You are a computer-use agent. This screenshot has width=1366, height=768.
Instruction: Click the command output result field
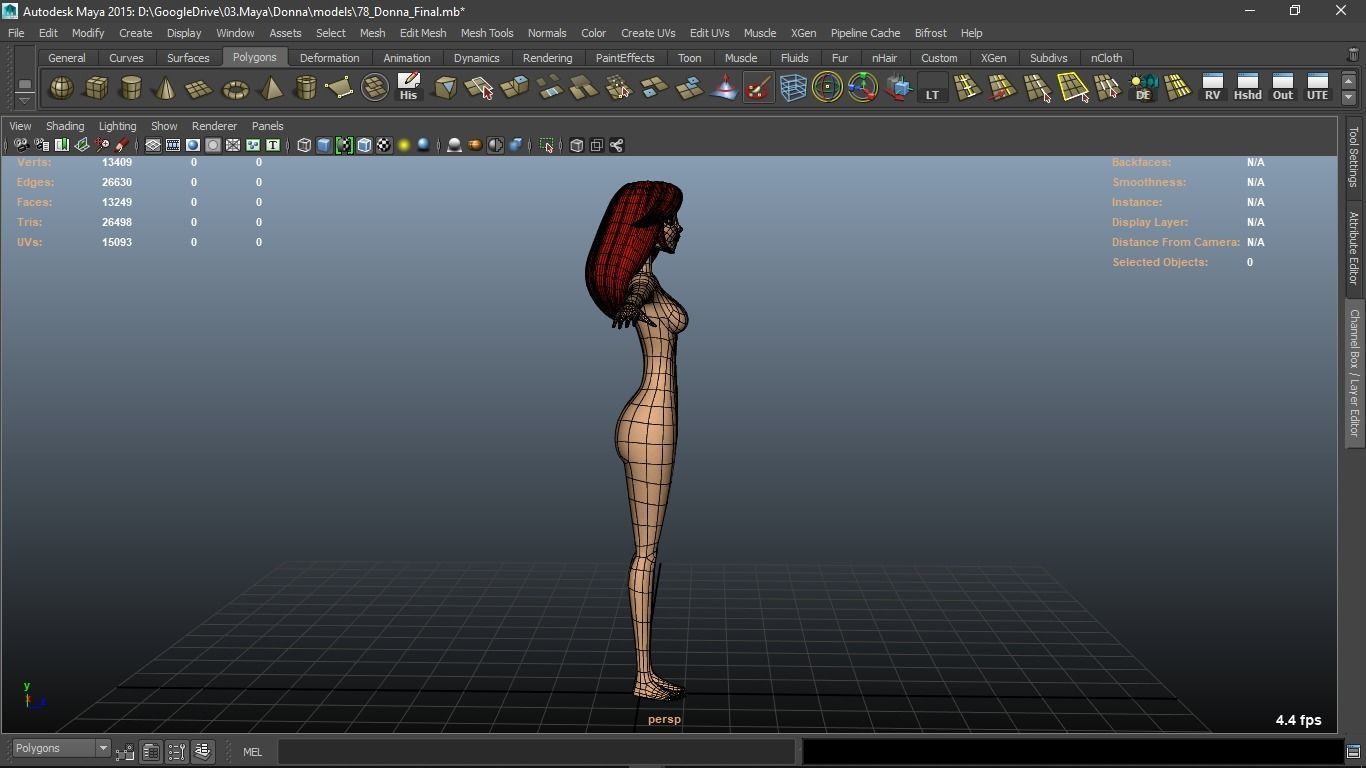tap(1073, 752)
